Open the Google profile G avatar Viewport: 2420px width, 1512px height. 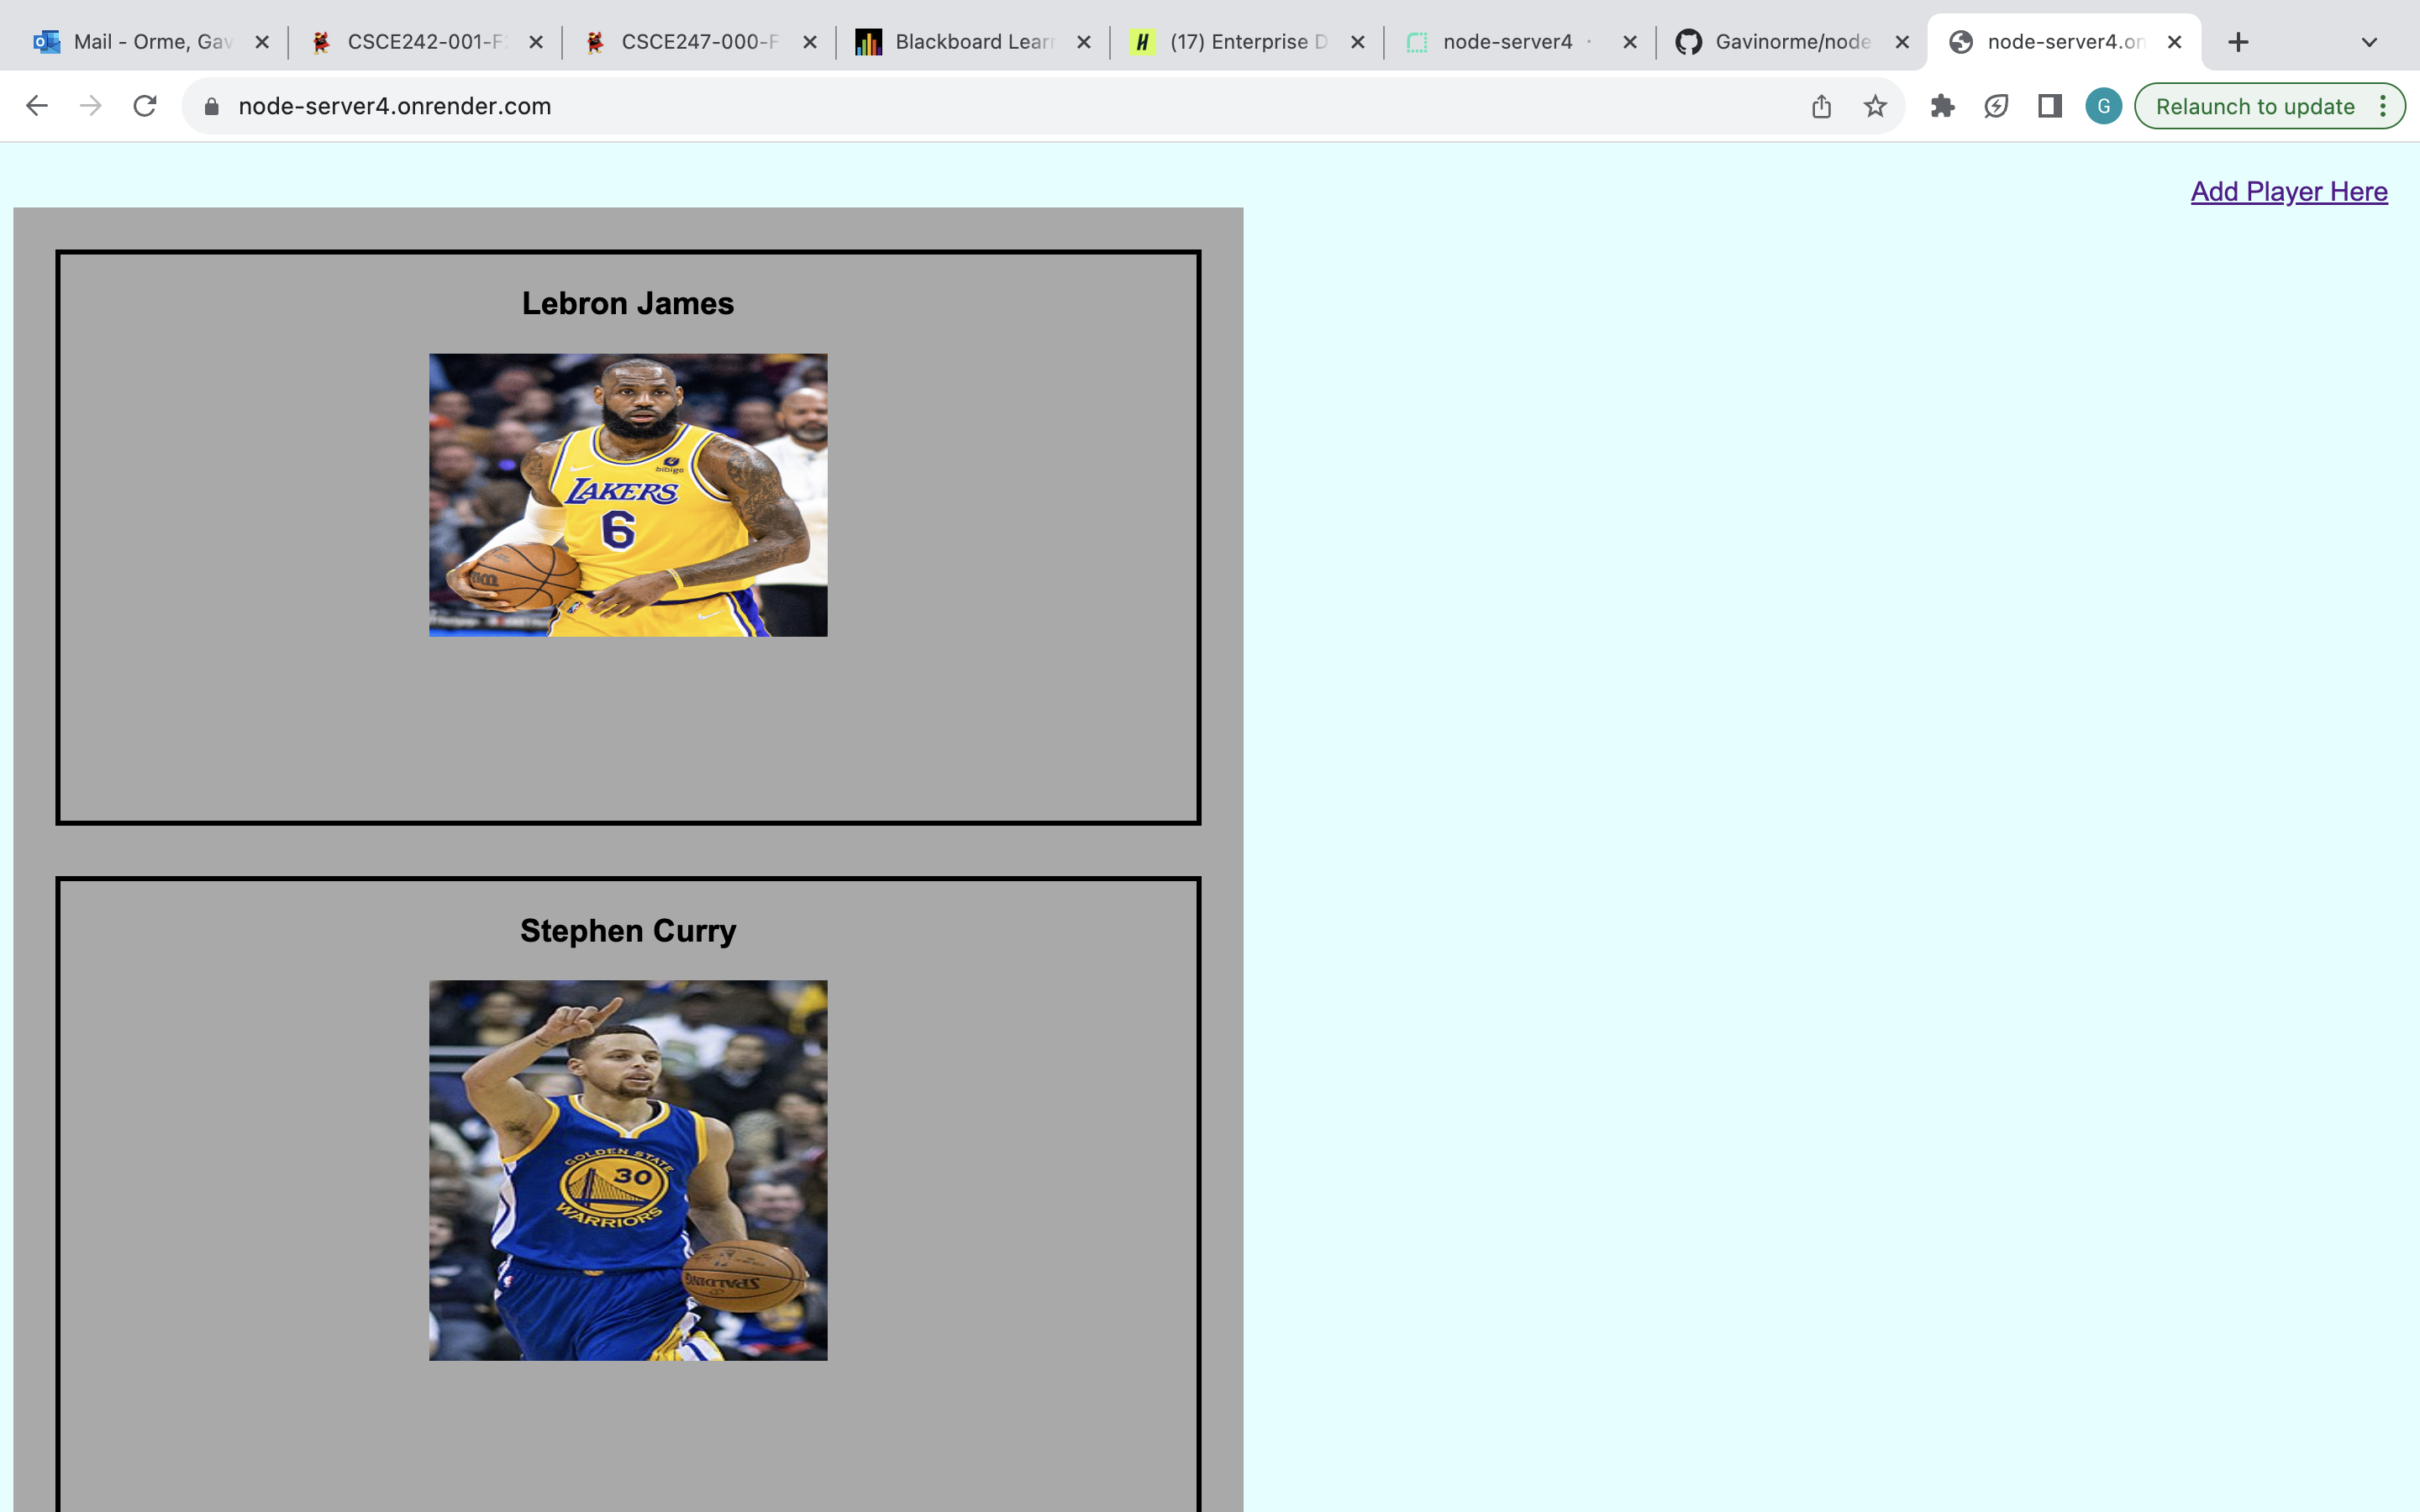[2103, 106]
